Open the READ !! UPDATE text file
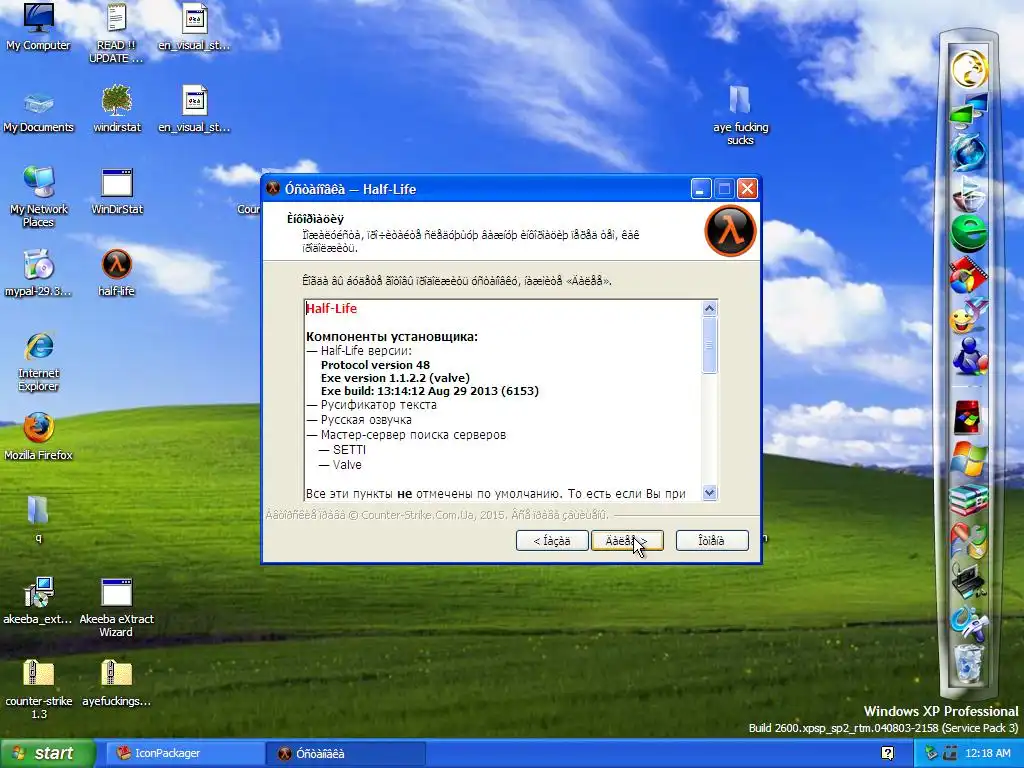Viewport: 1024px width, 768px height. (116, 31)
